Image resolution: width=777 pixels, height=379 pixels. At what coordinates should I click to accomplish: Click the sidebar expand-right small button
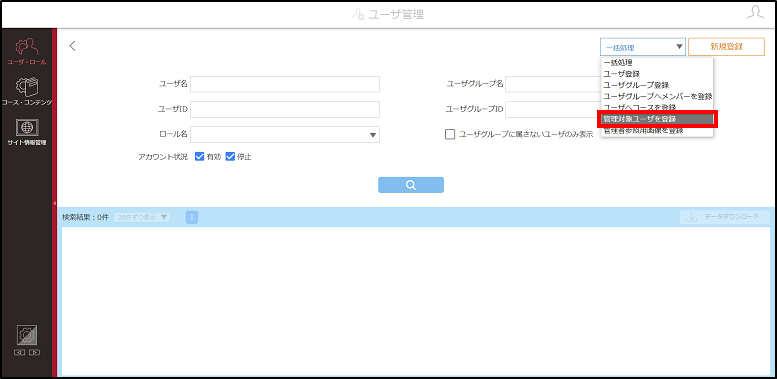35,353
